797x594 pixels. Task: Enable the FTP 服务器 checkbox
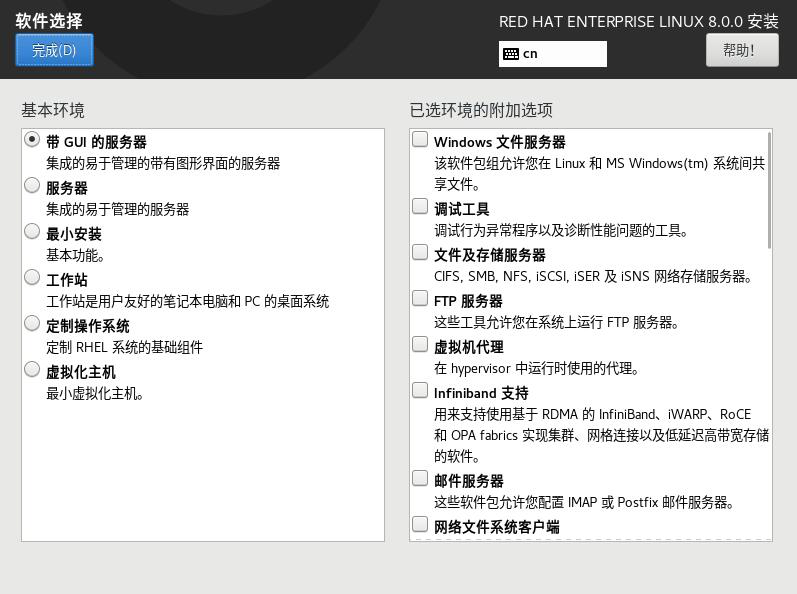tap(420, 298)
